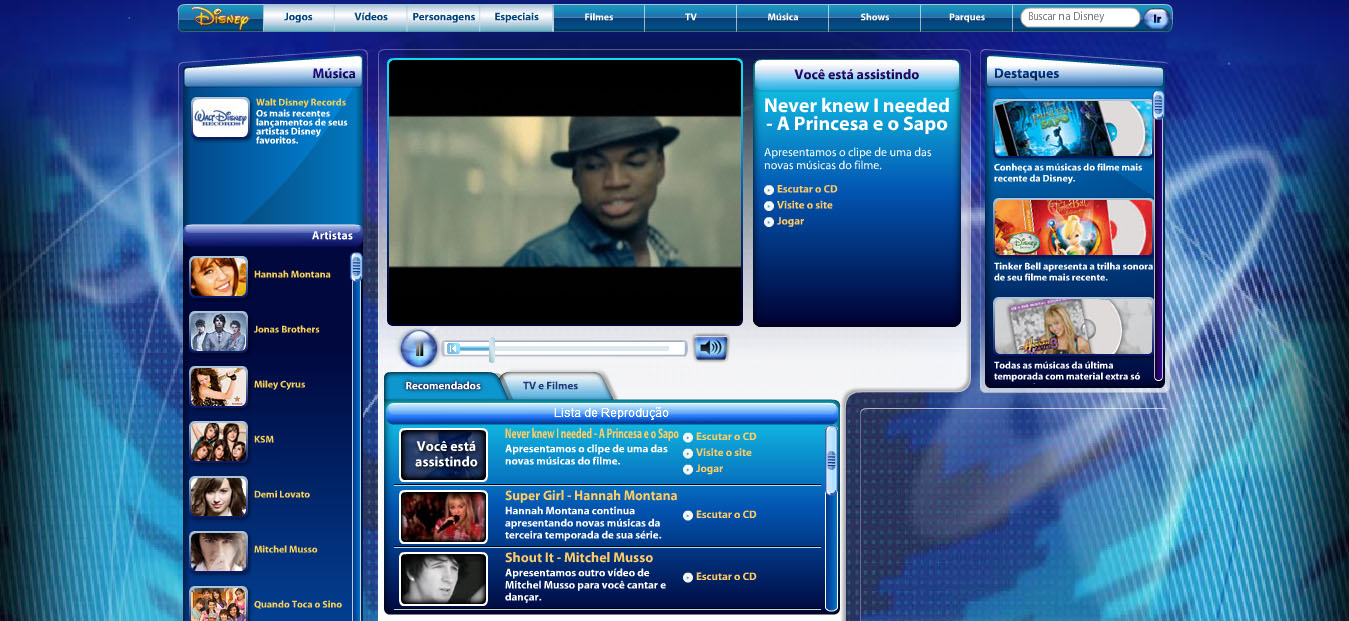Open the Hannah Montana CD highlight image
The height and width of the screenshot is (621, 1349).
coord(1073,327)
